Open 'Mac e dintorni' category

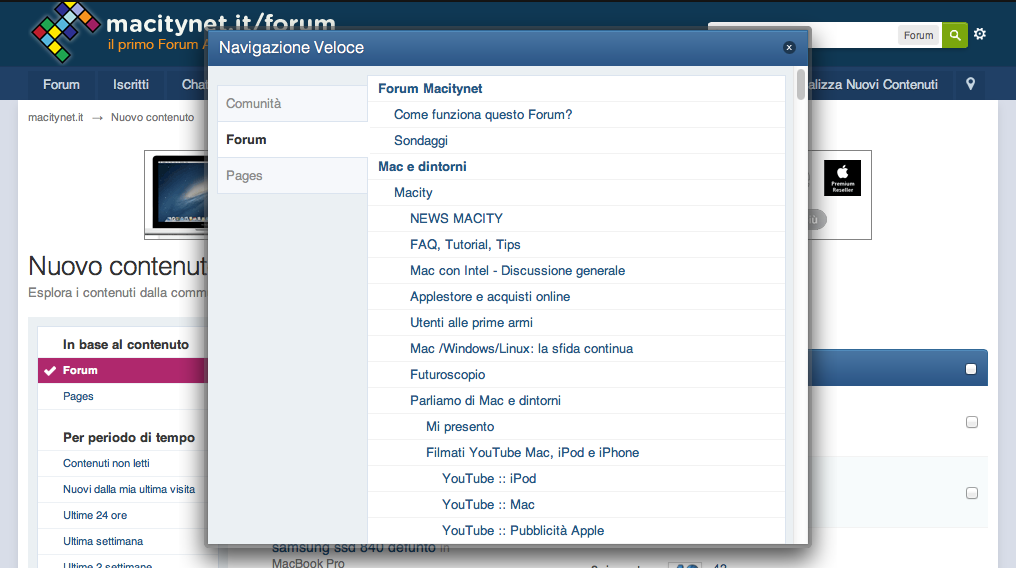coord(422,166)
